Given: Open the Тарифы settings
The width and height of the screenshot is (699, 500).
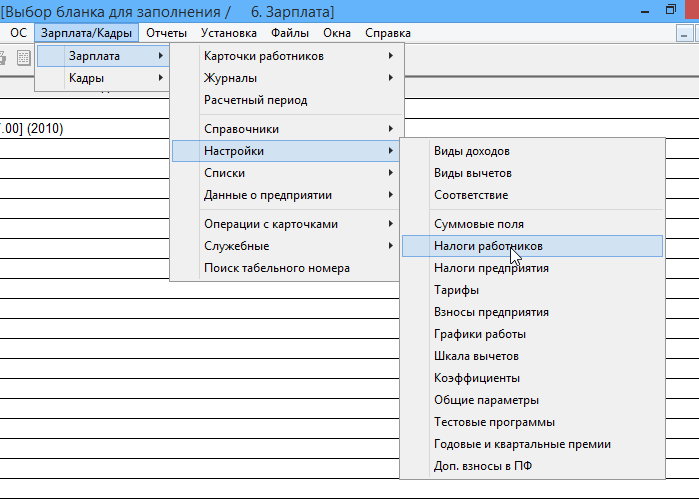Looking at the screenshot, I should point(532,290).
